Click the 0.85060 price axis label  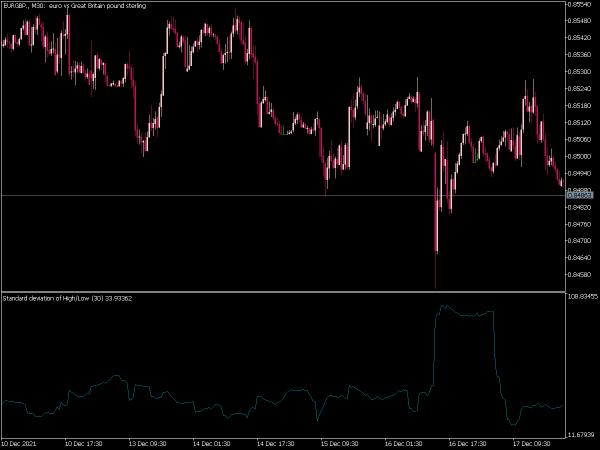[579, 139]
